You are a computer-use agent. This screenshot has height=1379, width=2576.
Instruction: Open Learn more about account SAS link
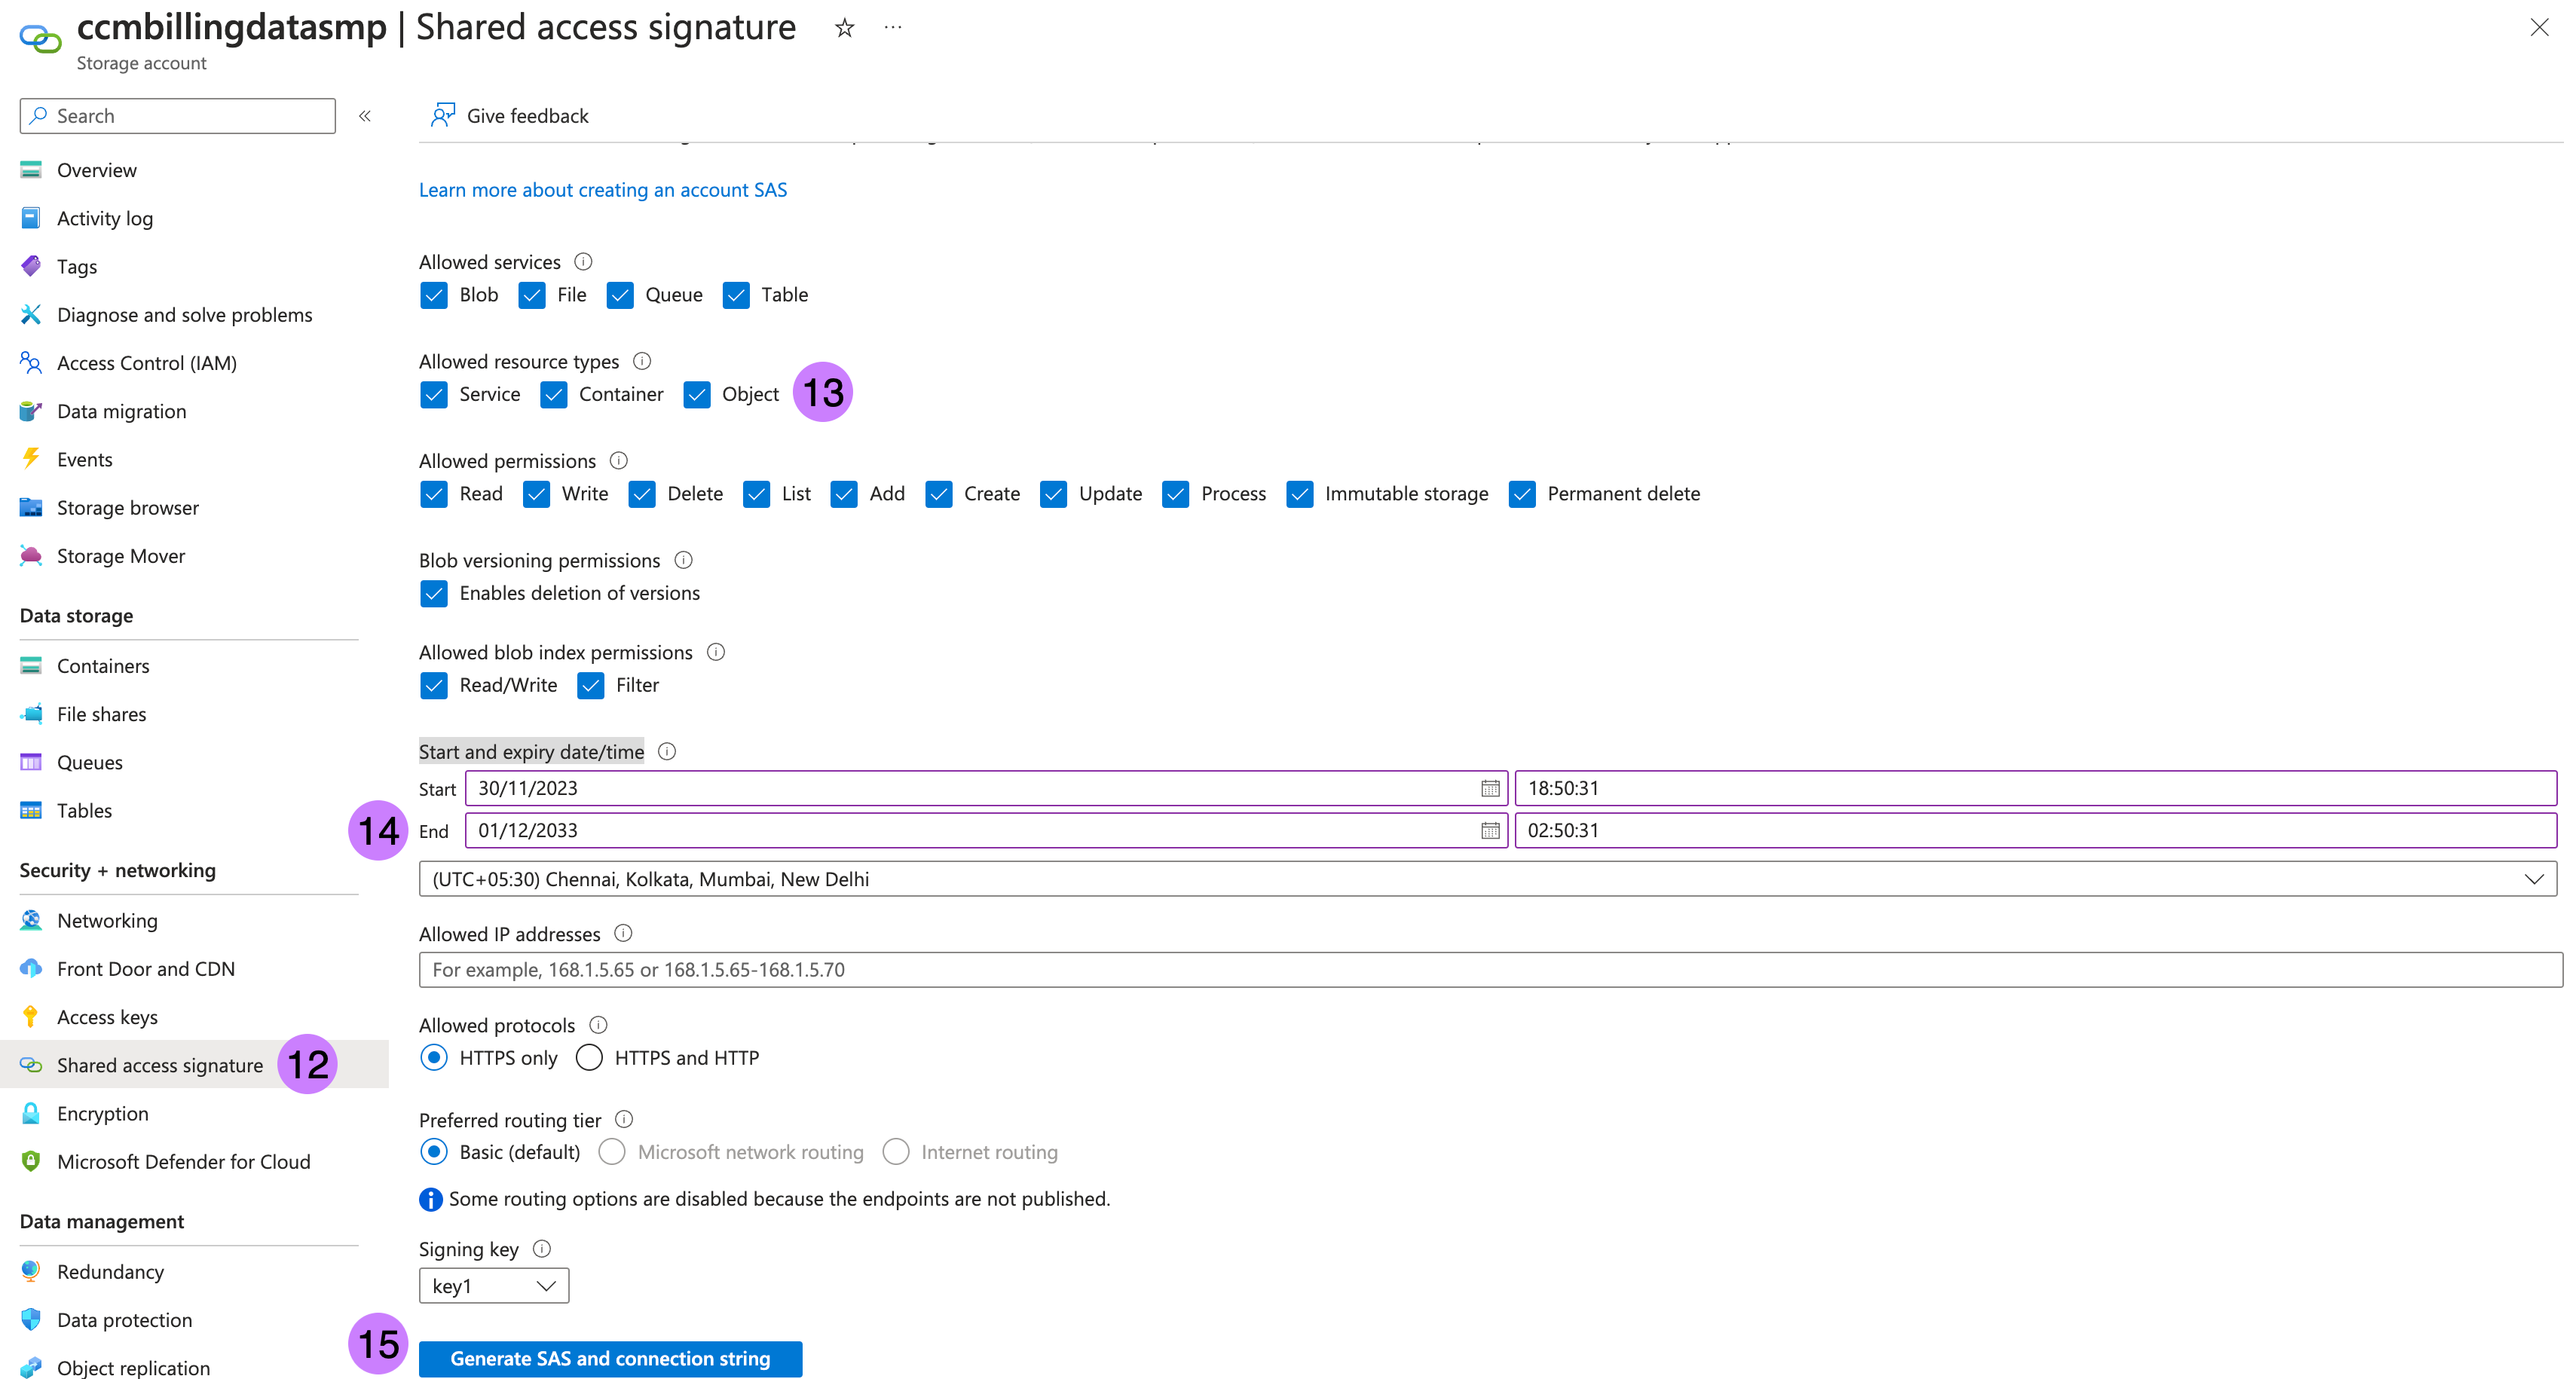pyautogui.click(x=602, y=190)
